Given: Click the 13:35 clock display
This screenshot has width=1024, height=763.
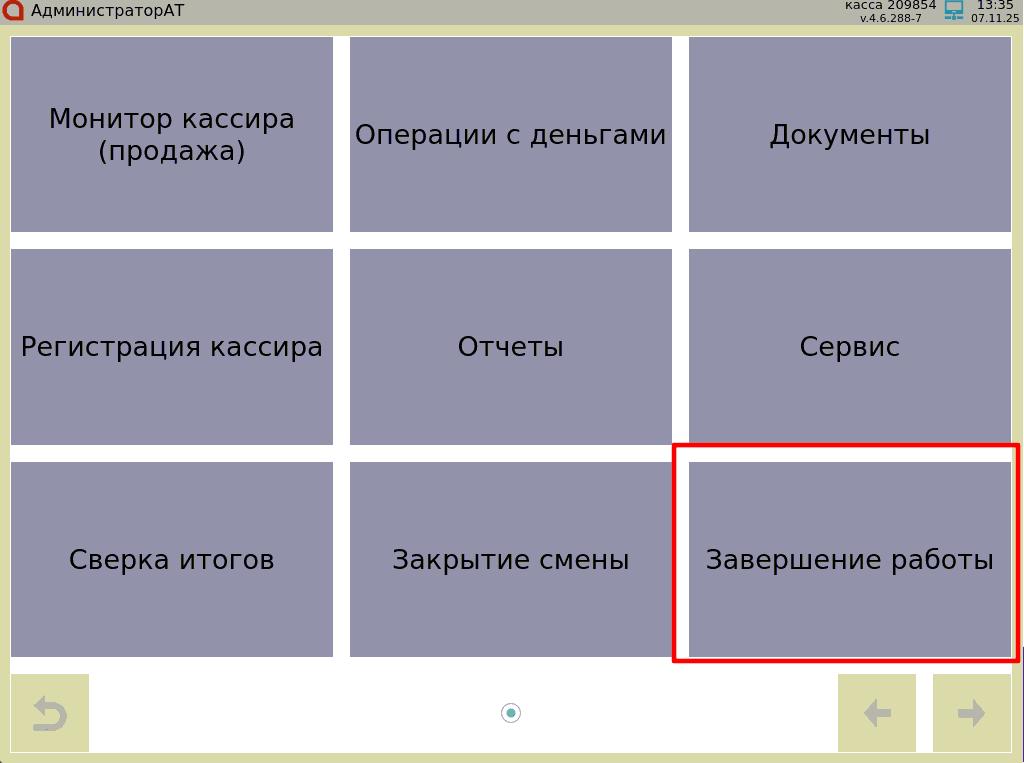Looking at the screenshot, I should (x=995, y=5).
